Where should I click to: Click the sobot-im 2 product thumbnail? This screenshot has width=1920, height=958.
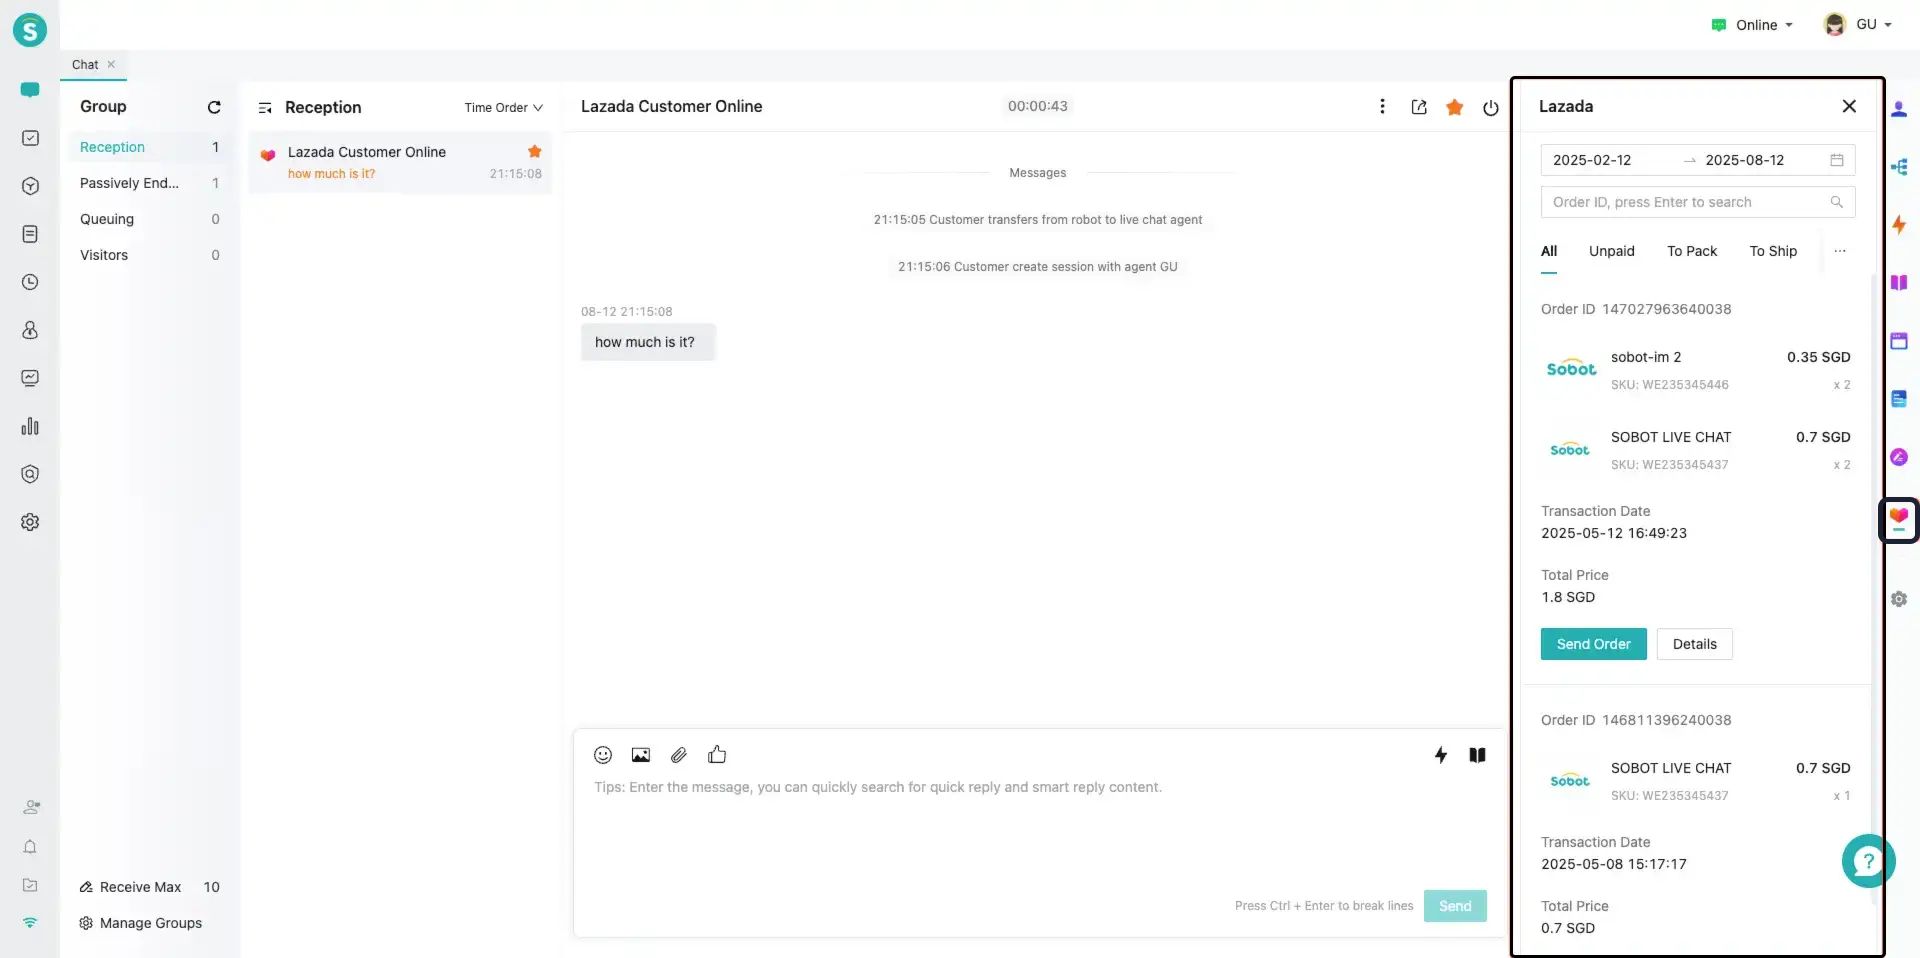(x=1571, y=368)
